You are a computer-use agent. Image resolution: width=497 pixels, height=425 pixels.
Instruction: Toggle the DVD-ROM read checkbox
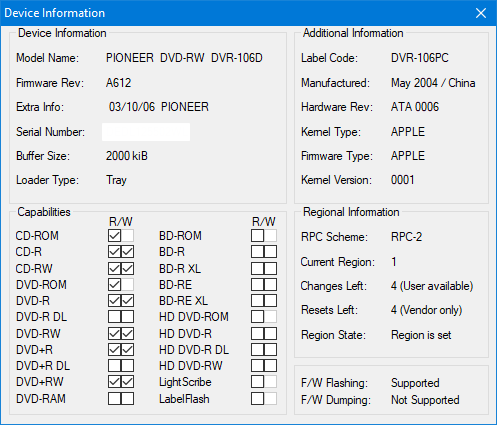pos(114,285)
